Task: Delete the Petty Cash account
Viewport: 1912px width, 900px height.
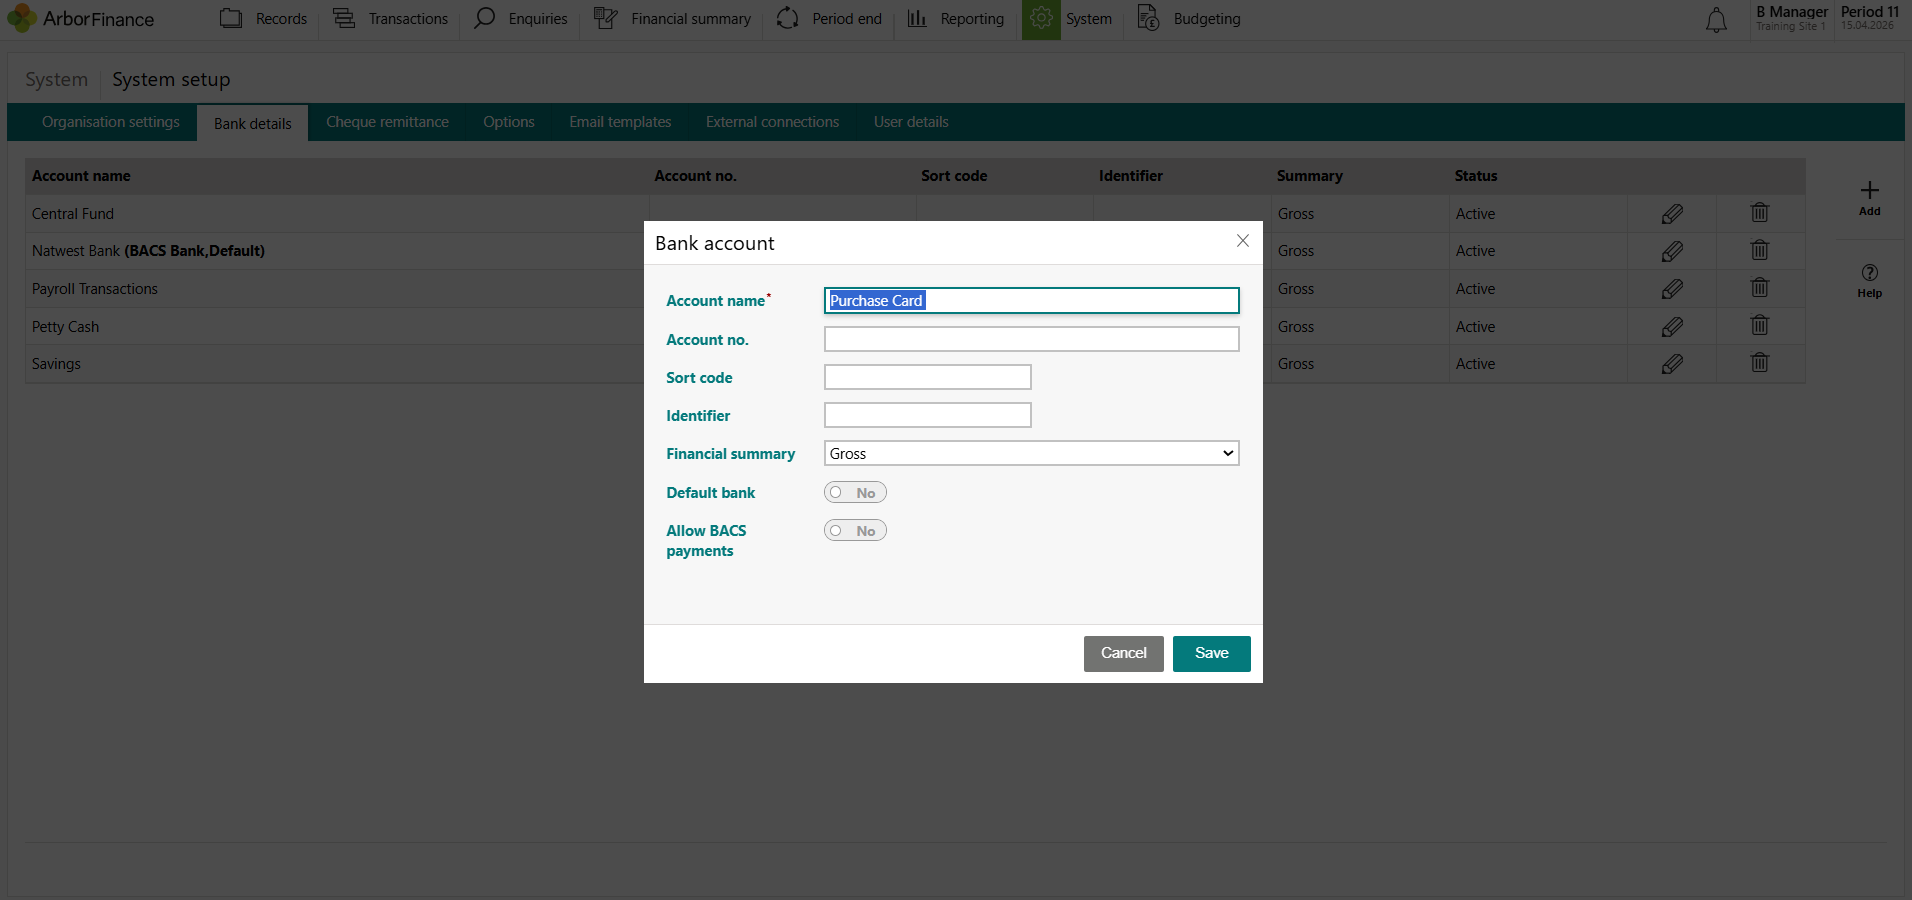Action: pyautogui.click(x=1760, y=326)
